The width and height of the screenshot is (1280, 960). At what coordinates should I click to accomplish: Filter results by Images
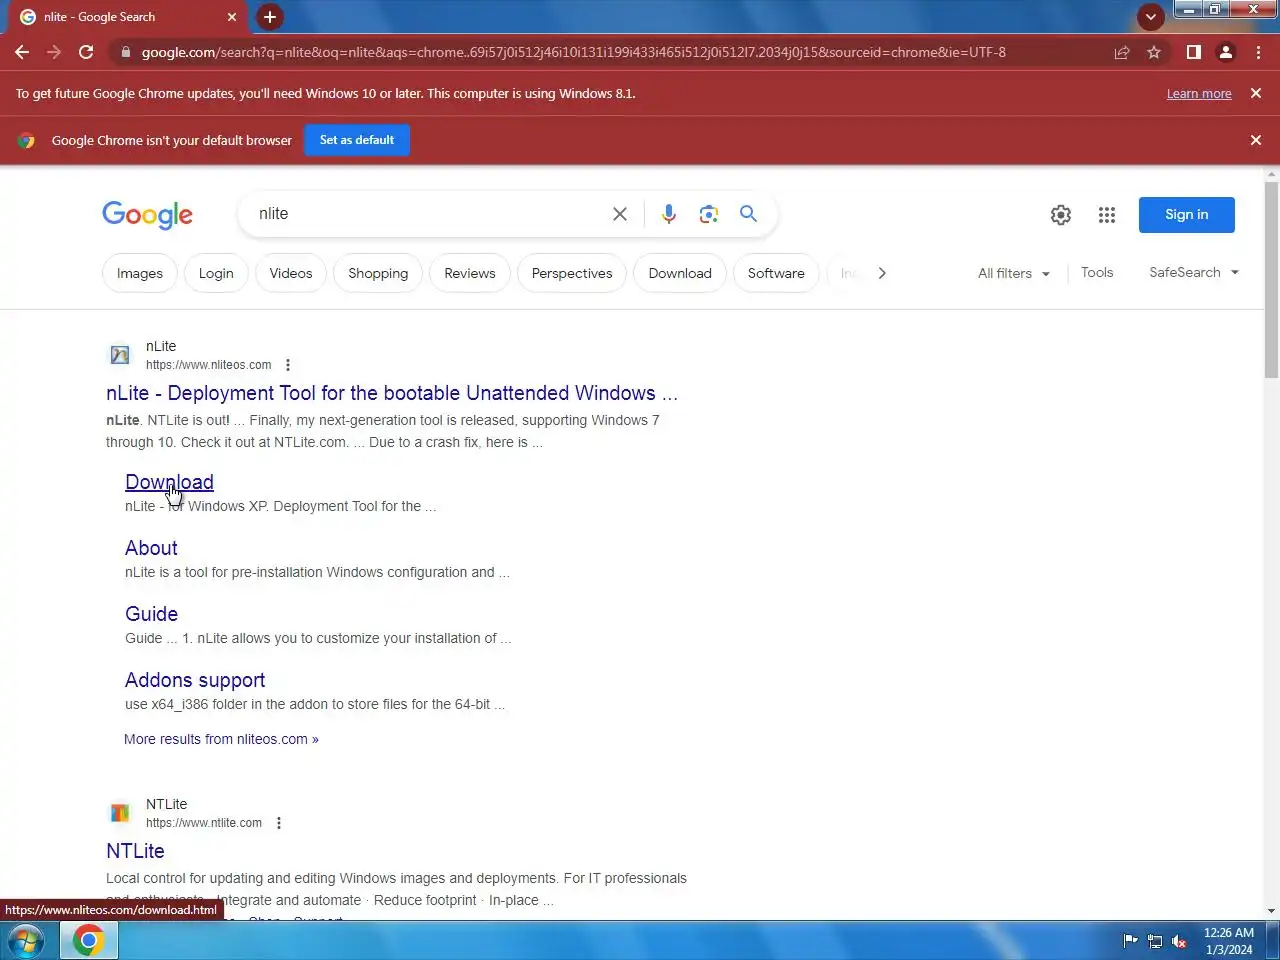pyautogui.click(x=140, y=273)
